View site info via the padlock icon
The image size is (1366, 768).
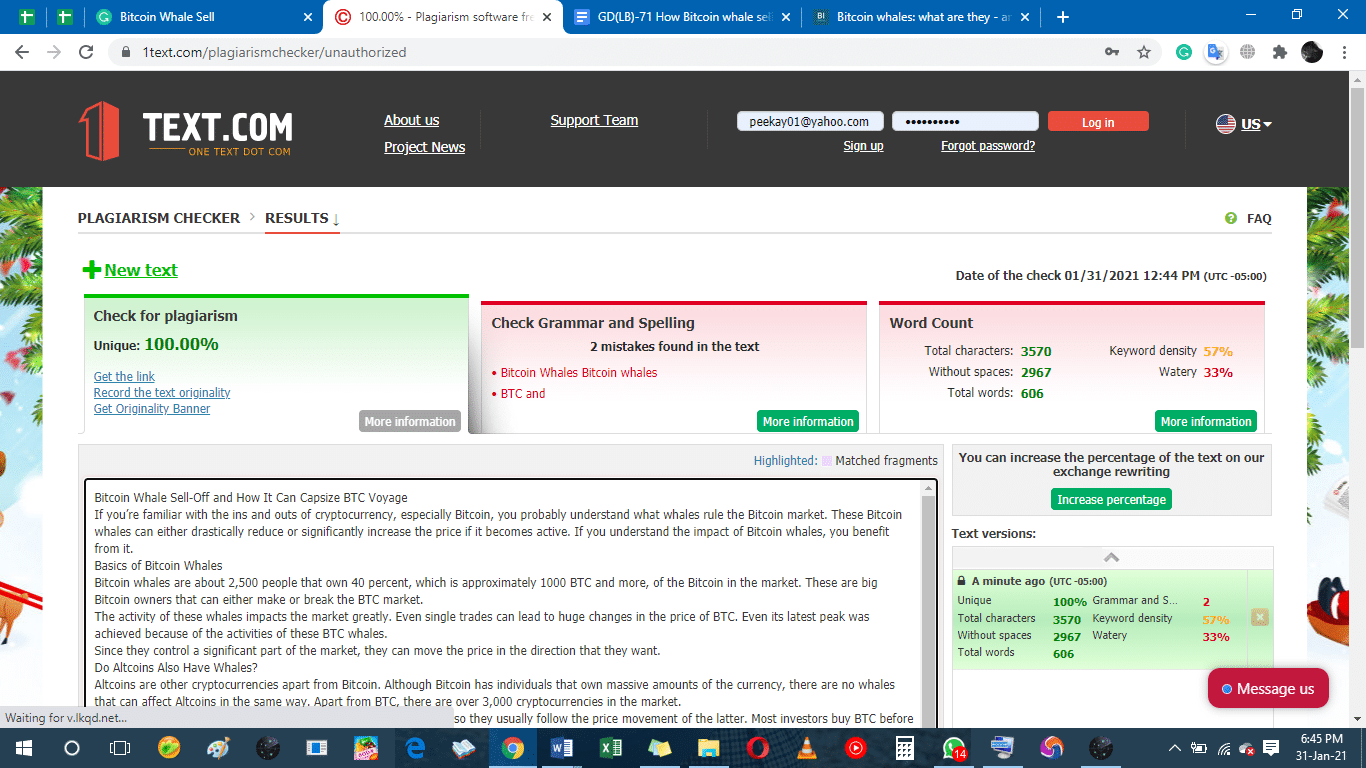click(x=125, y=52)
